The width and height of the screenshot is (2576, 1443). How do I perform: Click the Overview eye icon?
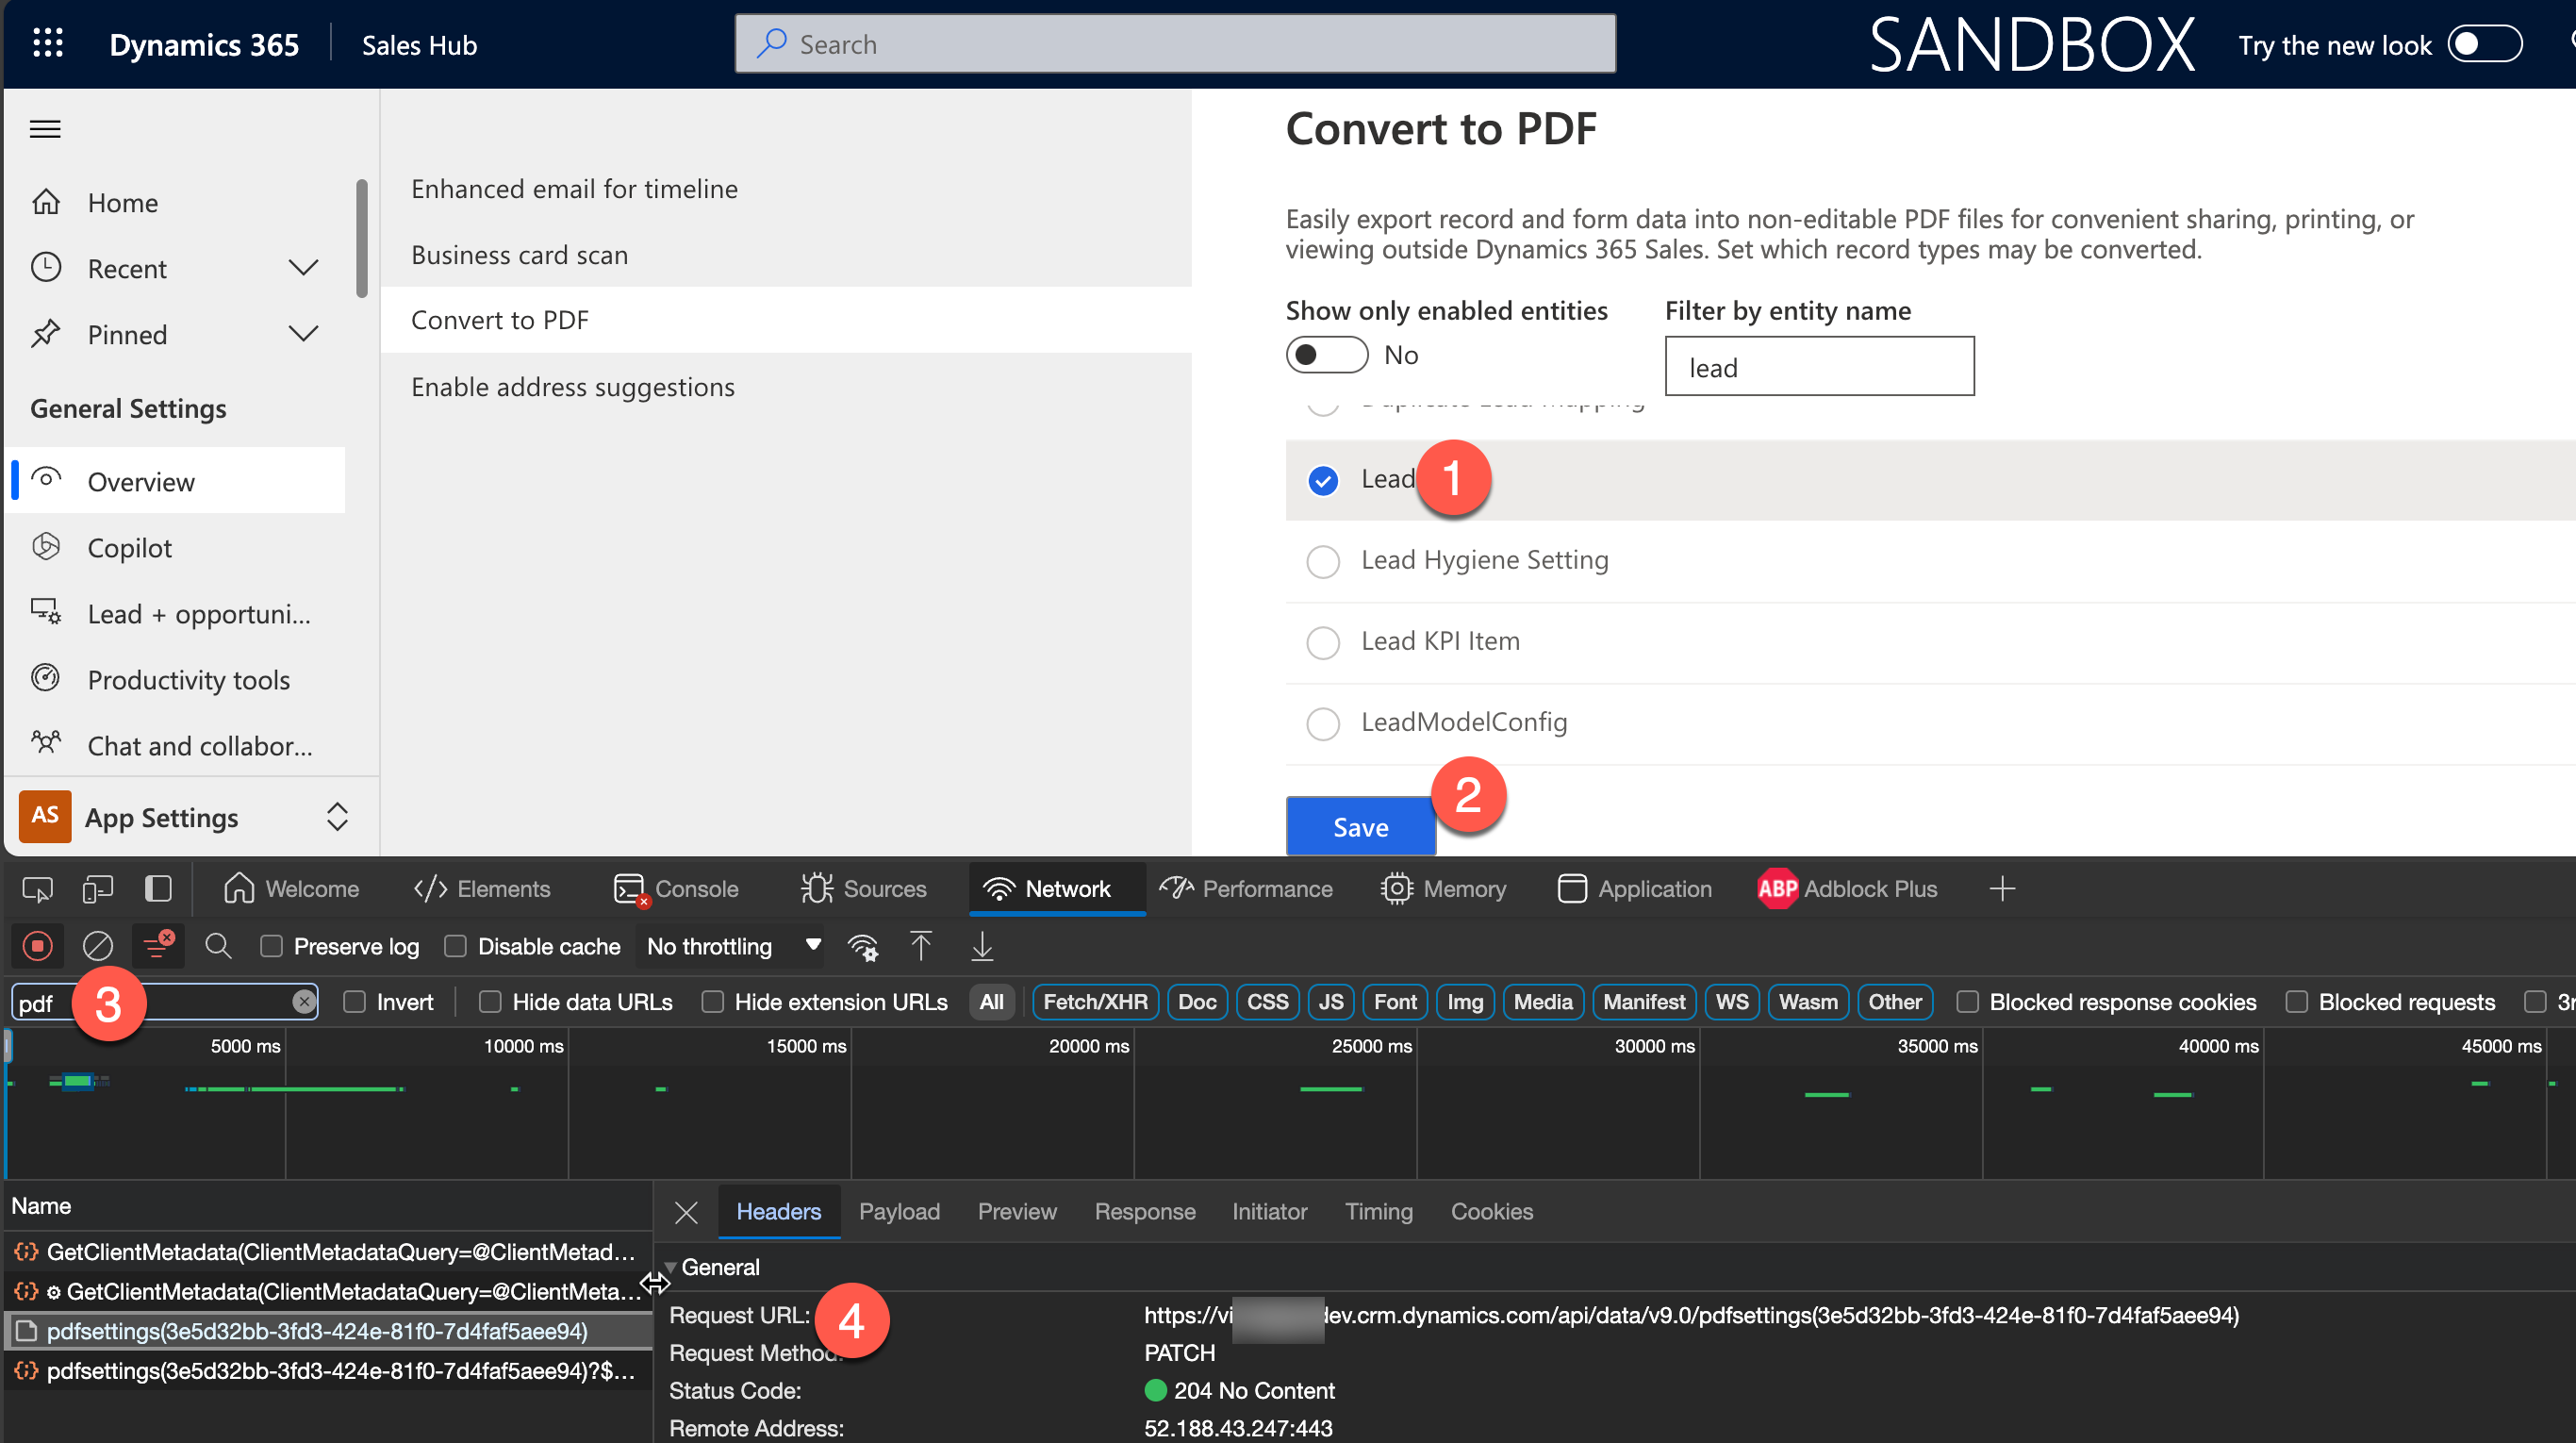point(46,480)
